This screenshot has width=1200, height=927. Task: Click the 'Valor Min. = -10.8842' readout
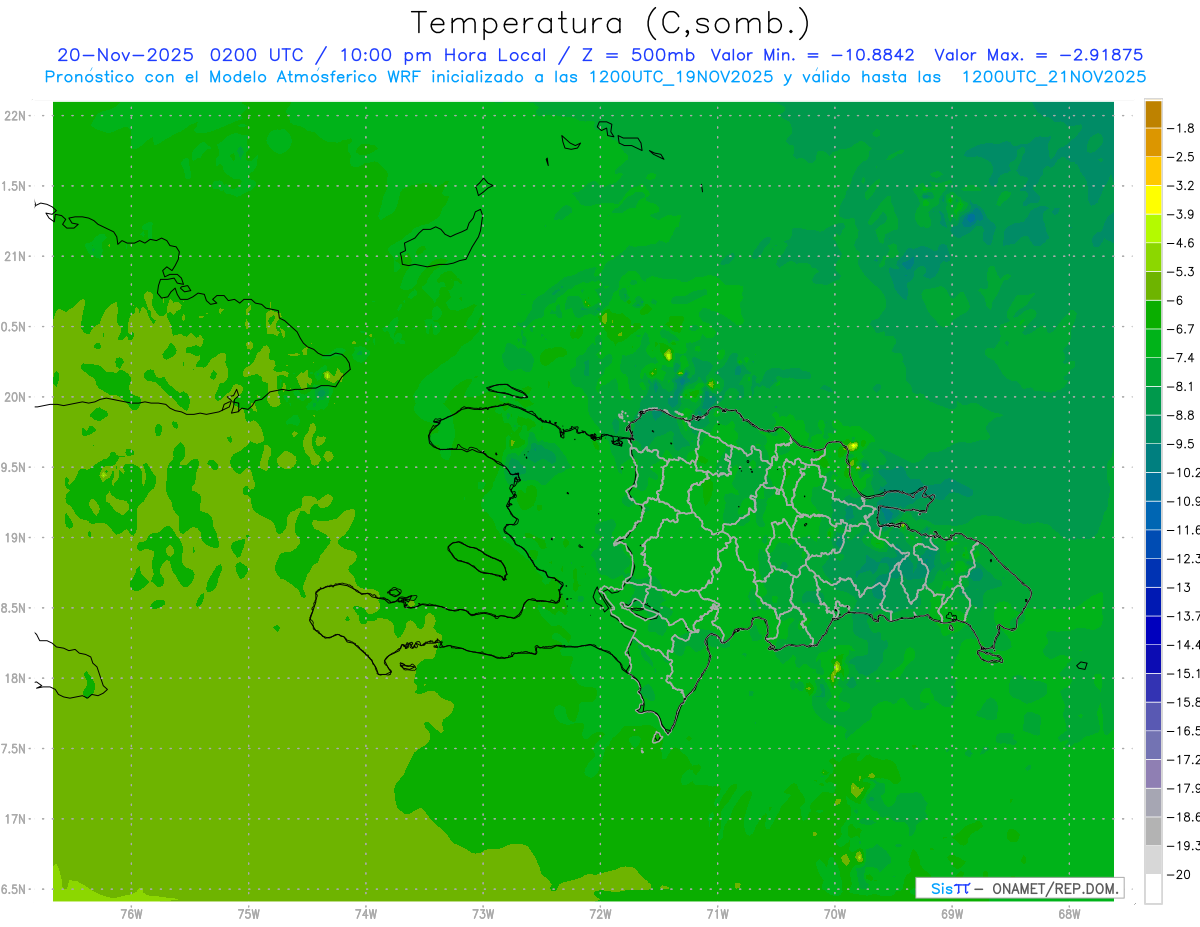coord(812,55)
